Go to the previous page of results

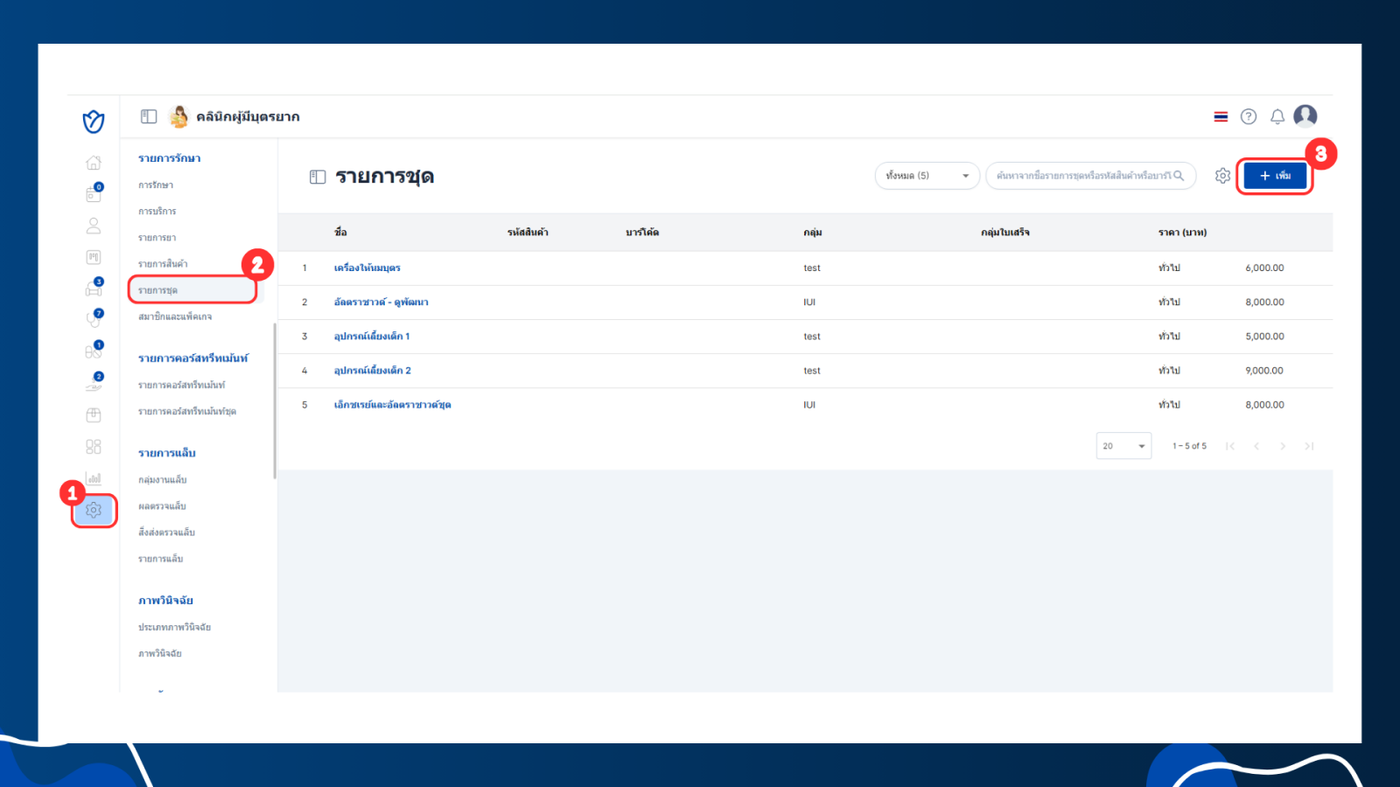click(1256, 446)
